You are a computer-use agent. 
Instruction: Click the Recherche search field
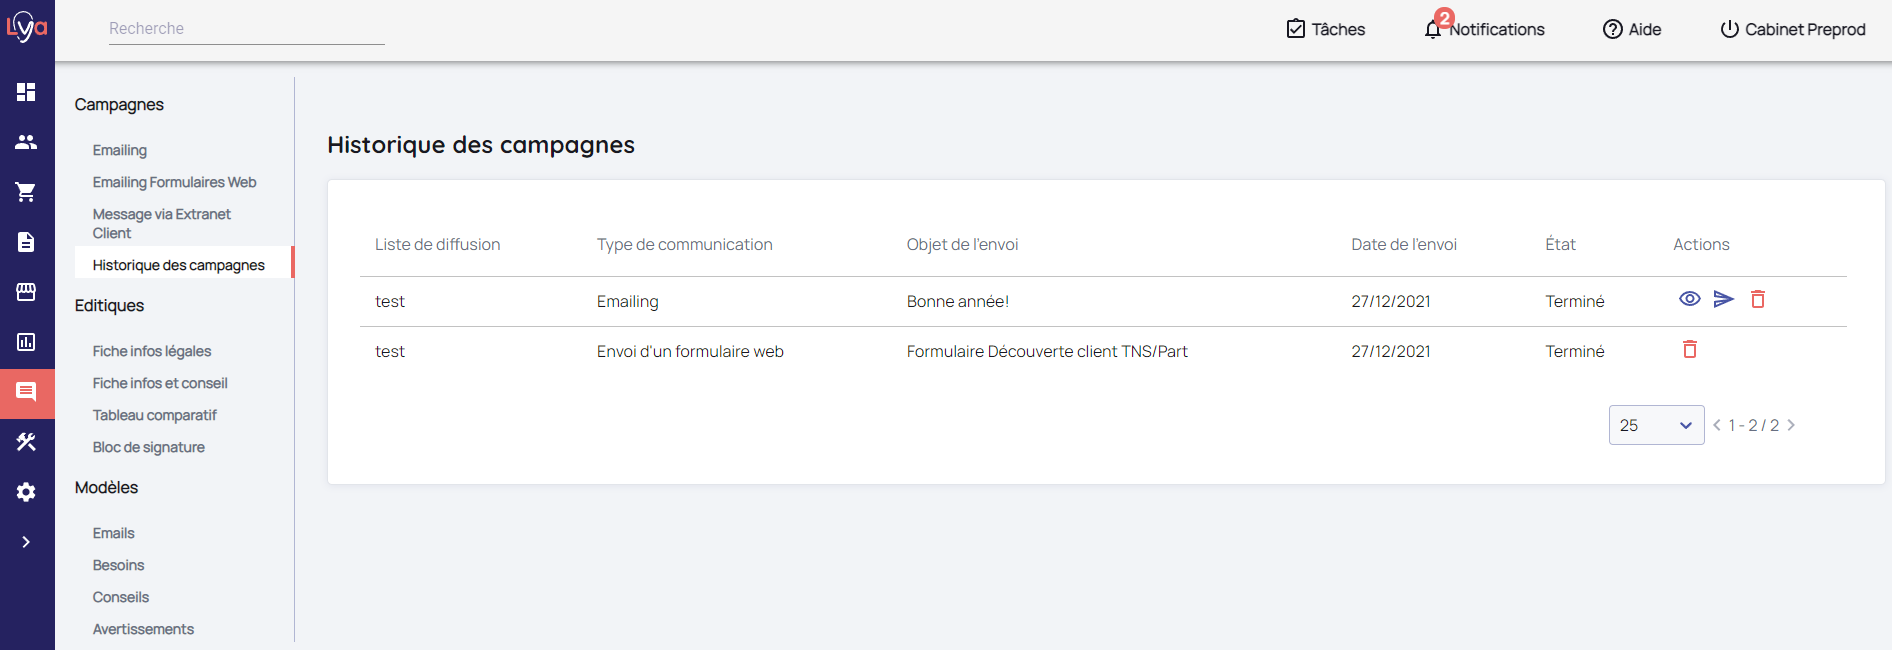tap(246, 29)
